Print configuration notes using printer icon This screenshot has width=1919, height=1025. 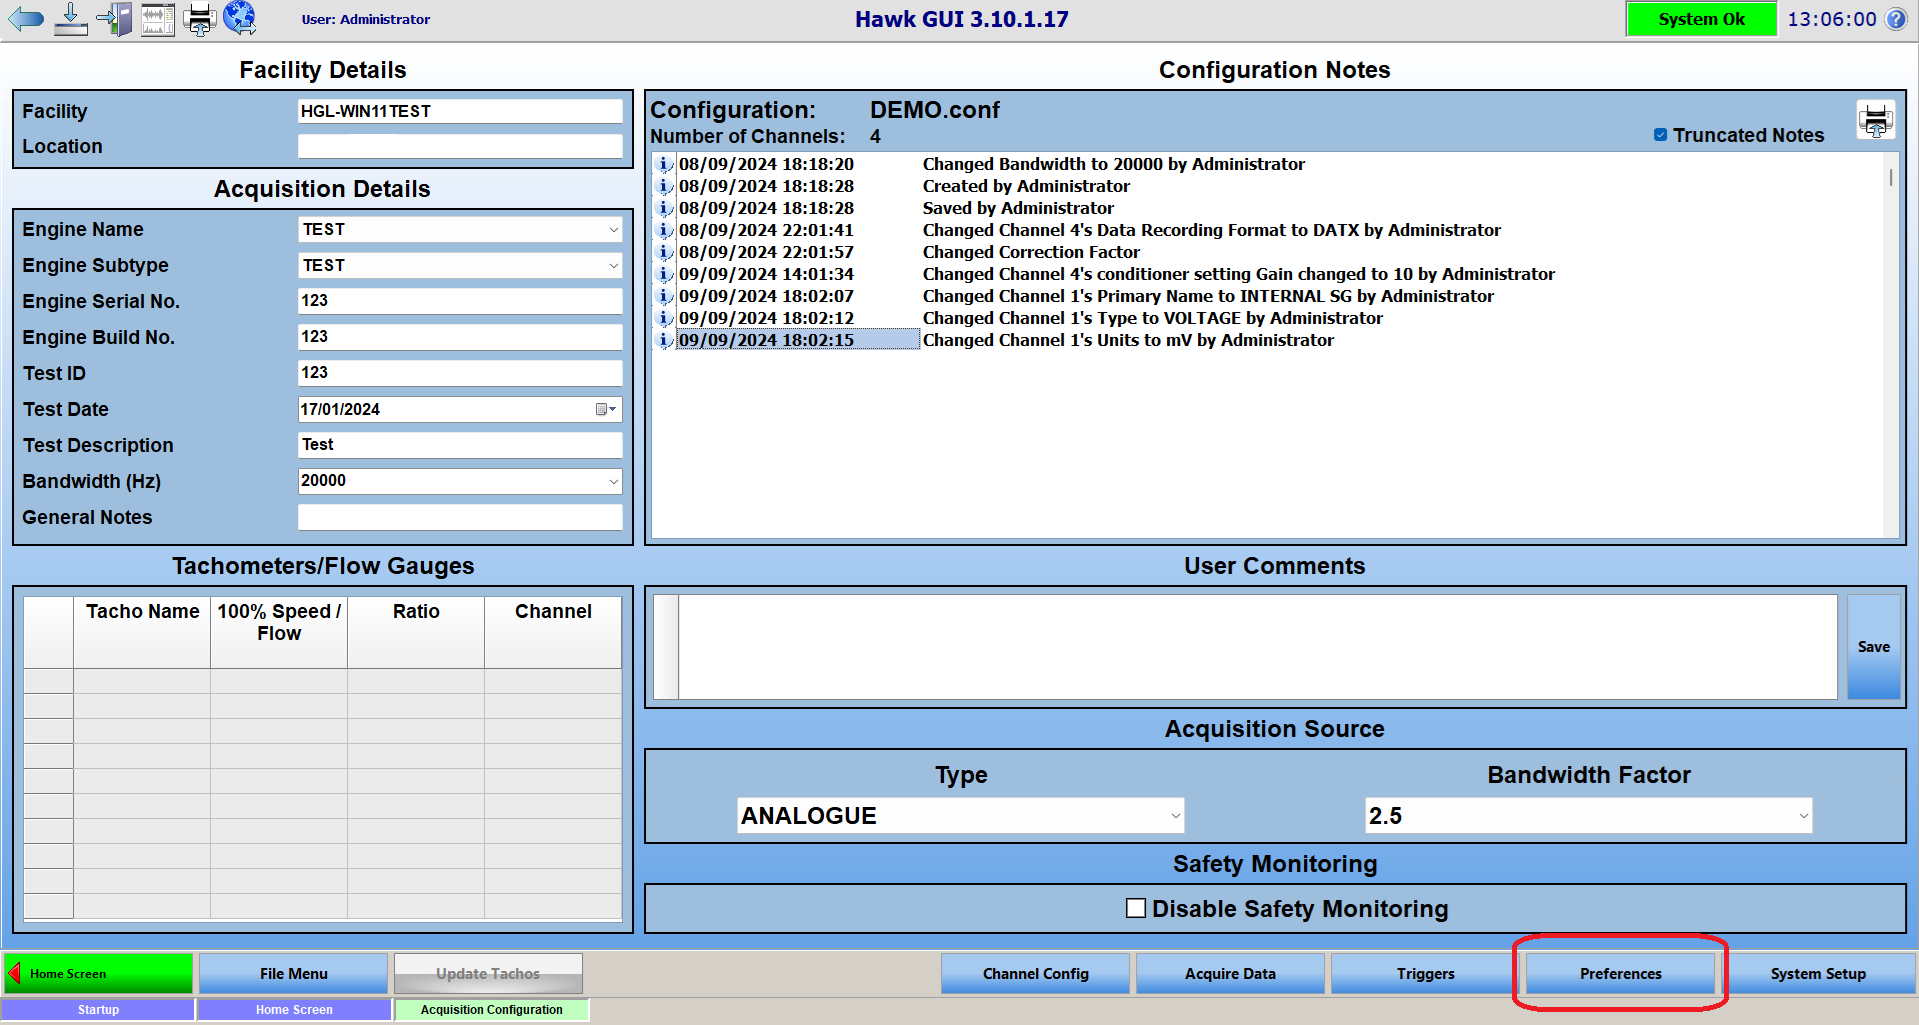[x=1875, y=121]
